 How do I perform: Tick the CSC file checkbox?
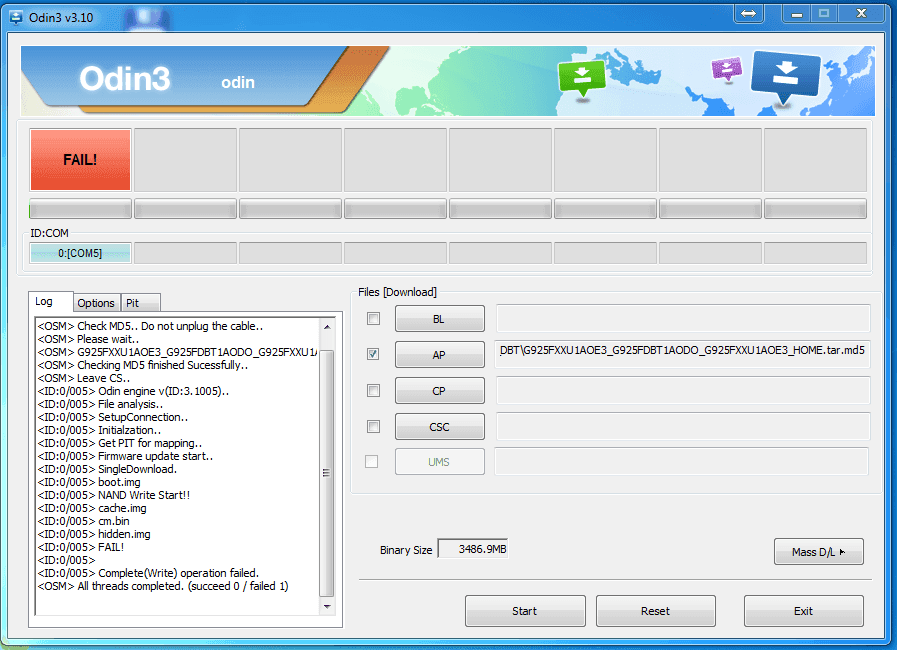pos(374,426)
